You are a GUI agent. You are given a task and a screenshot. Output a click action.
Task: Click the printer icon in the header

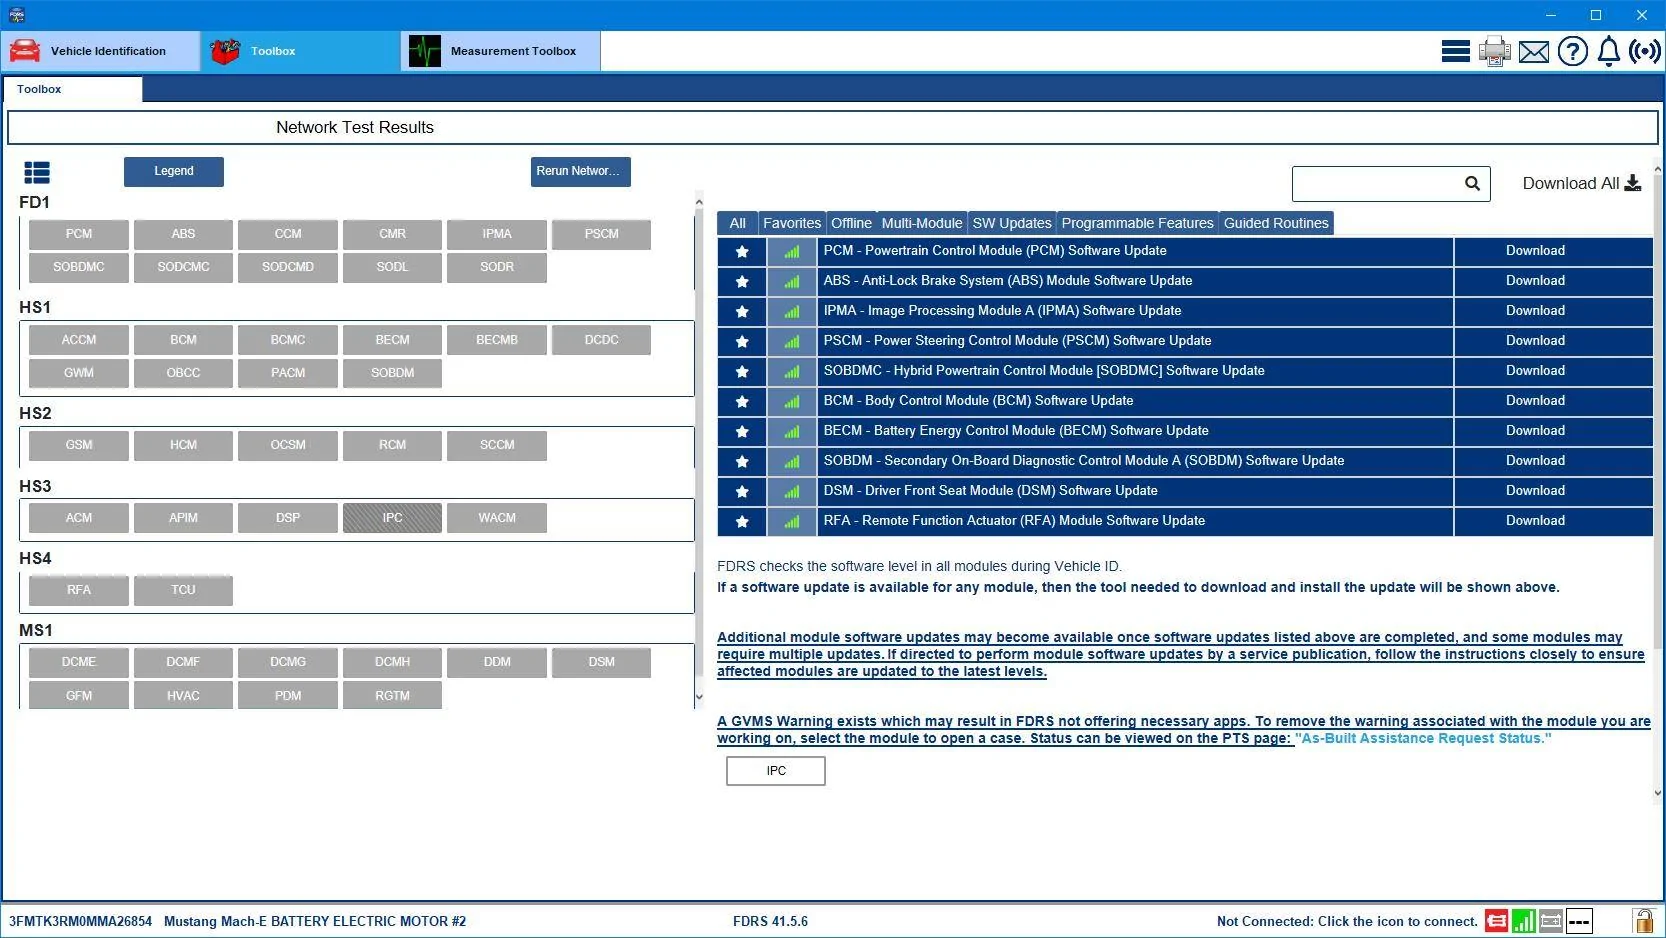(1495, 51)
